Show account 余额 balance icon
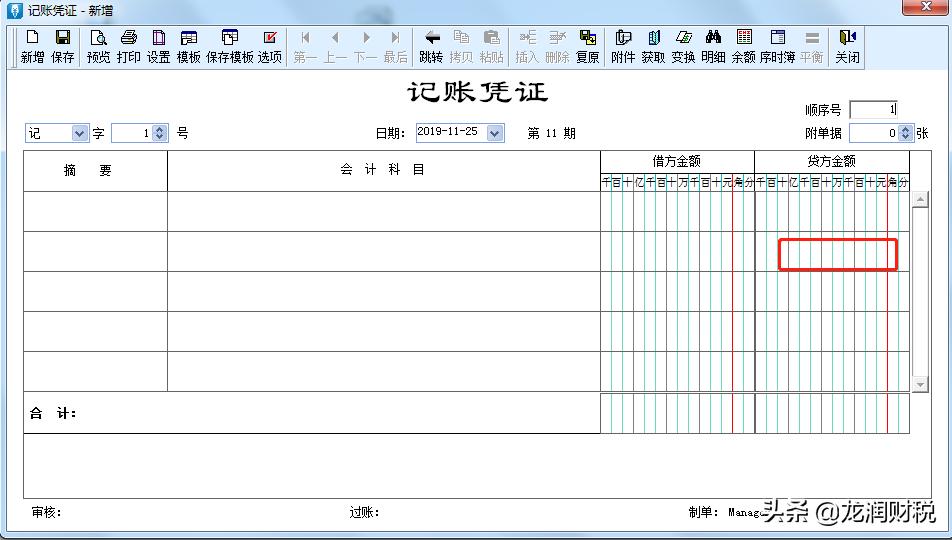The image size is (952, 540). tap(744, 47)
